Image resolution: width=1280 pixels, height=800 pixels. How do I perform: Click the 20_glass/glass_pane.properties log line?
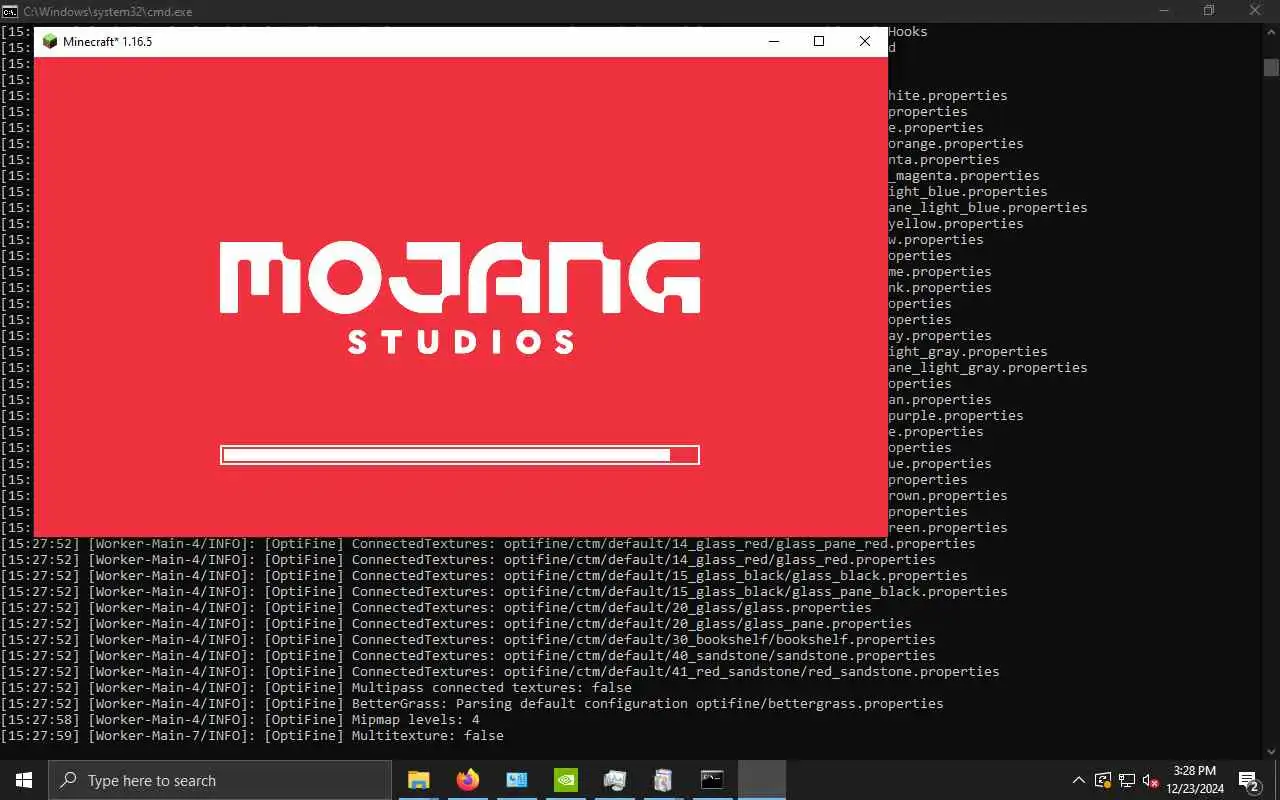pos(456,623)
